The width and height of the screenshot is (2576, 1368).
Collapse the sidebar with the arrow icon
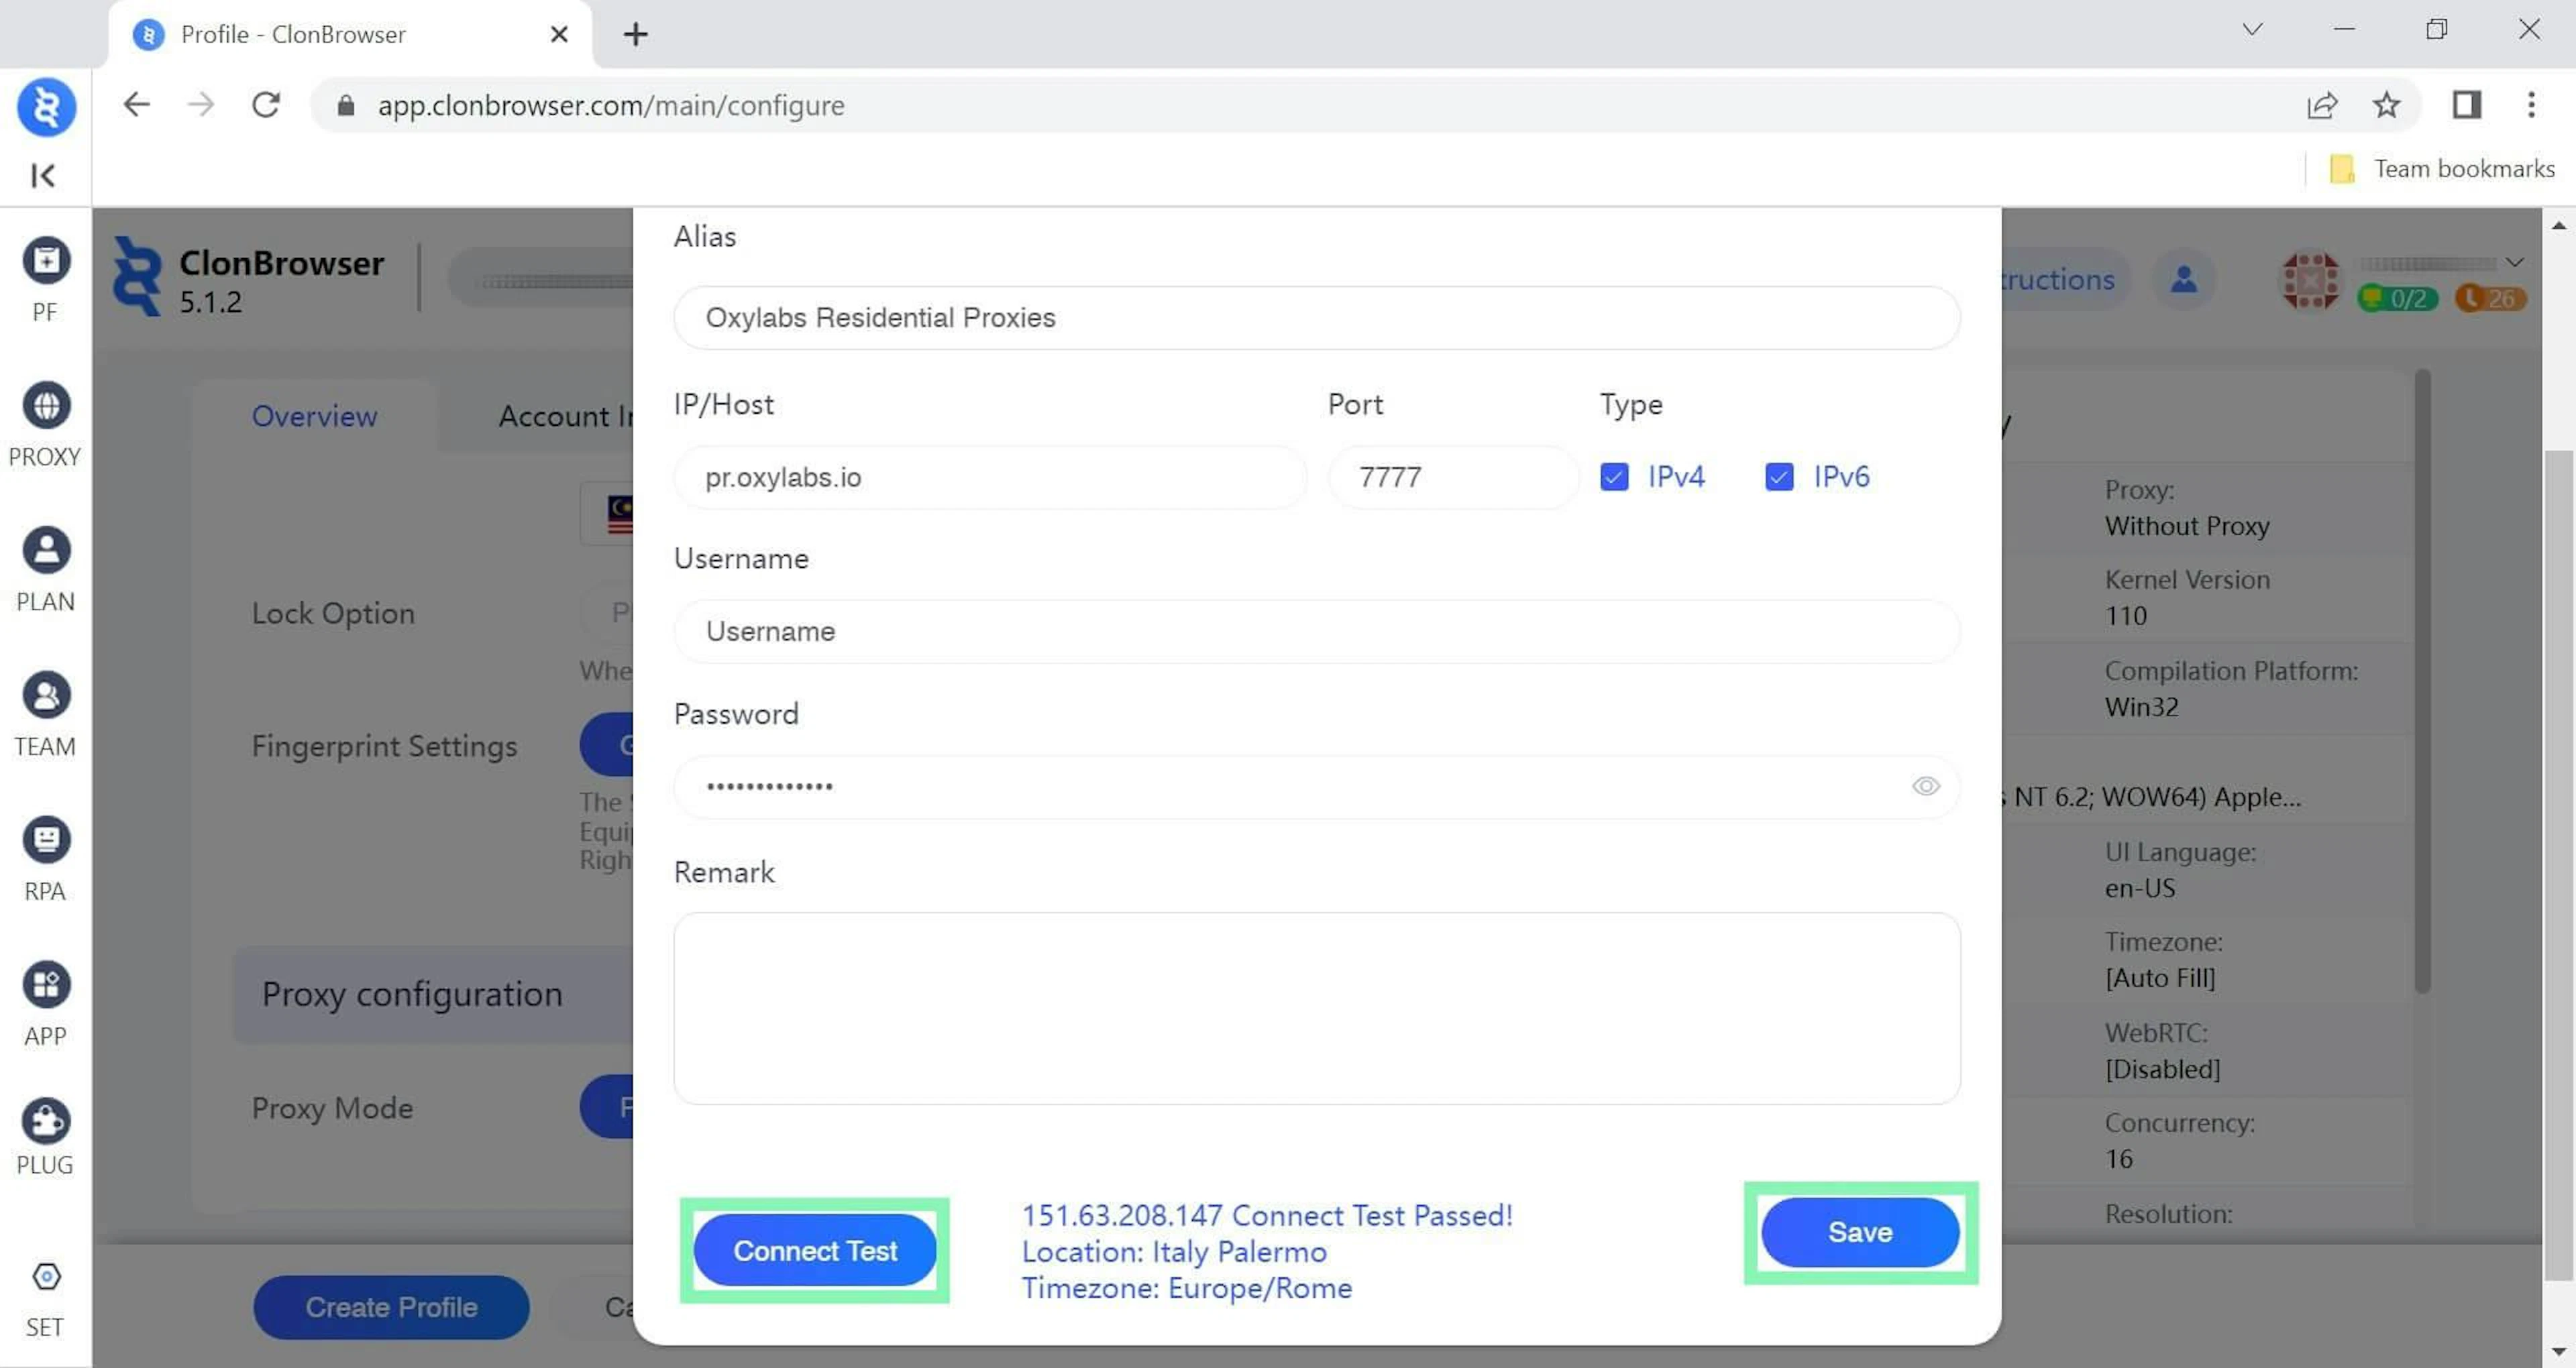(43, 176)
